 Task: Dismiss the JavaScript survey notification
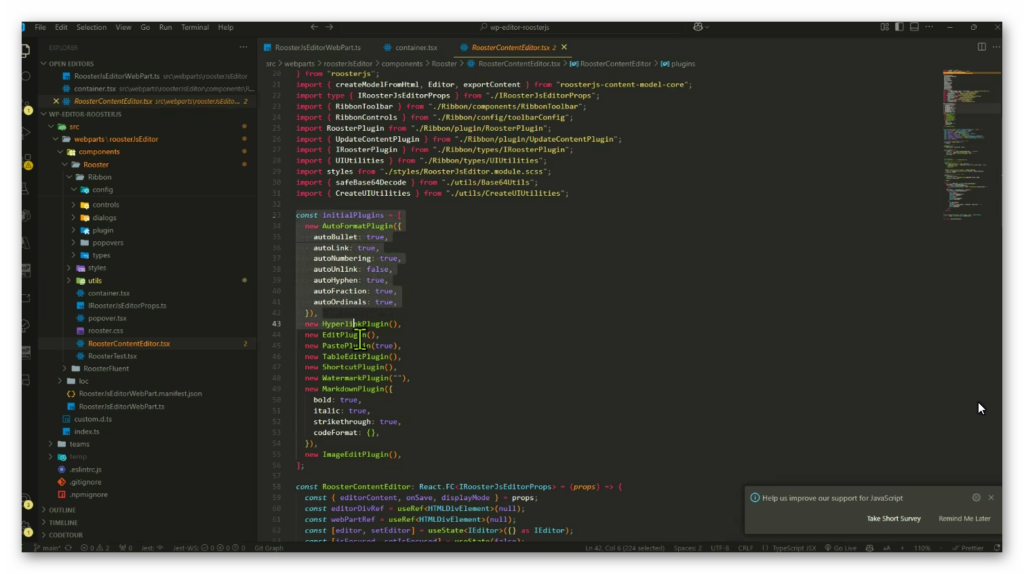[x=991, y=498]
